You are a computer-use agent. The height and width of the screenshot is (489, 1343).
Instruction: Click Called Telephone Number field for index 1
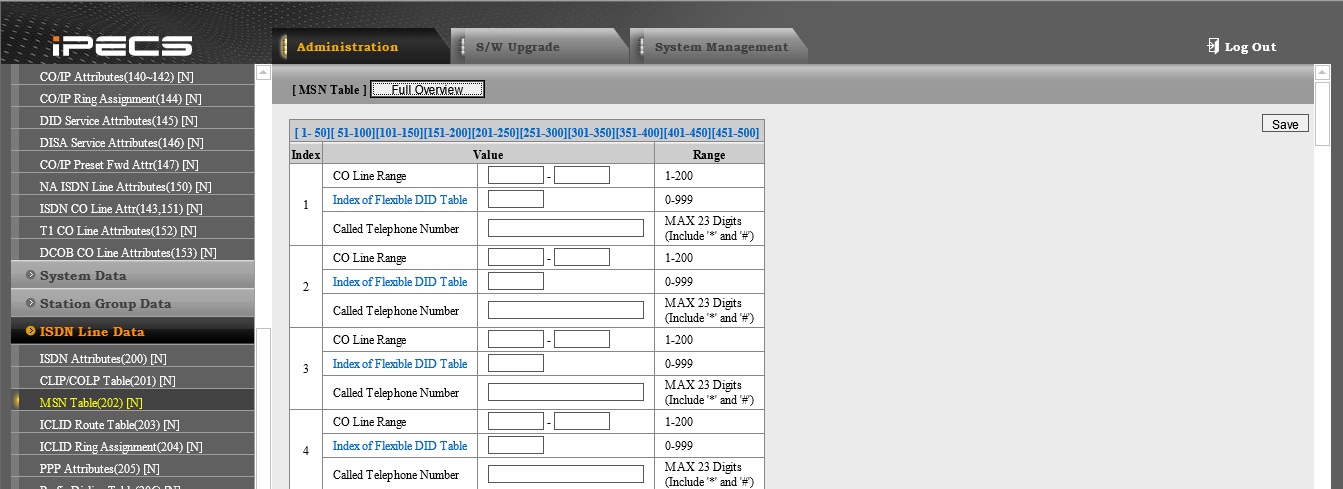(565, 228)
